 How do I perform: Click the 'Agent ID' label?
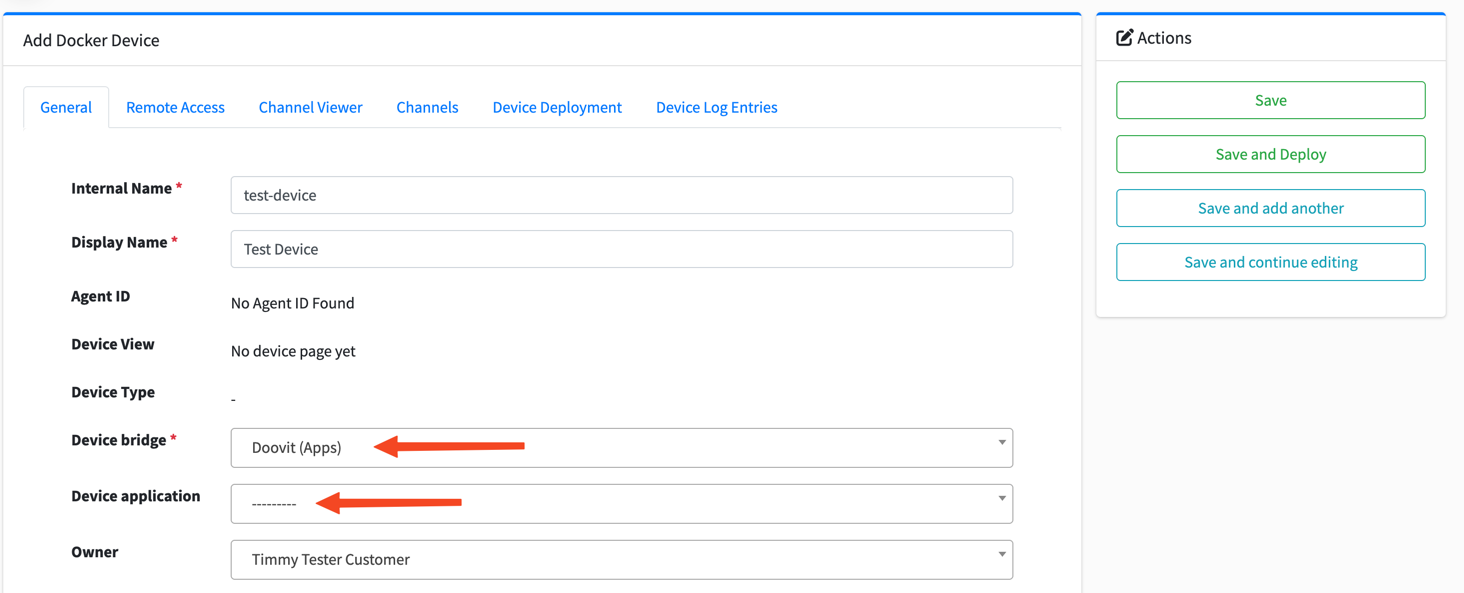(100, 296)
